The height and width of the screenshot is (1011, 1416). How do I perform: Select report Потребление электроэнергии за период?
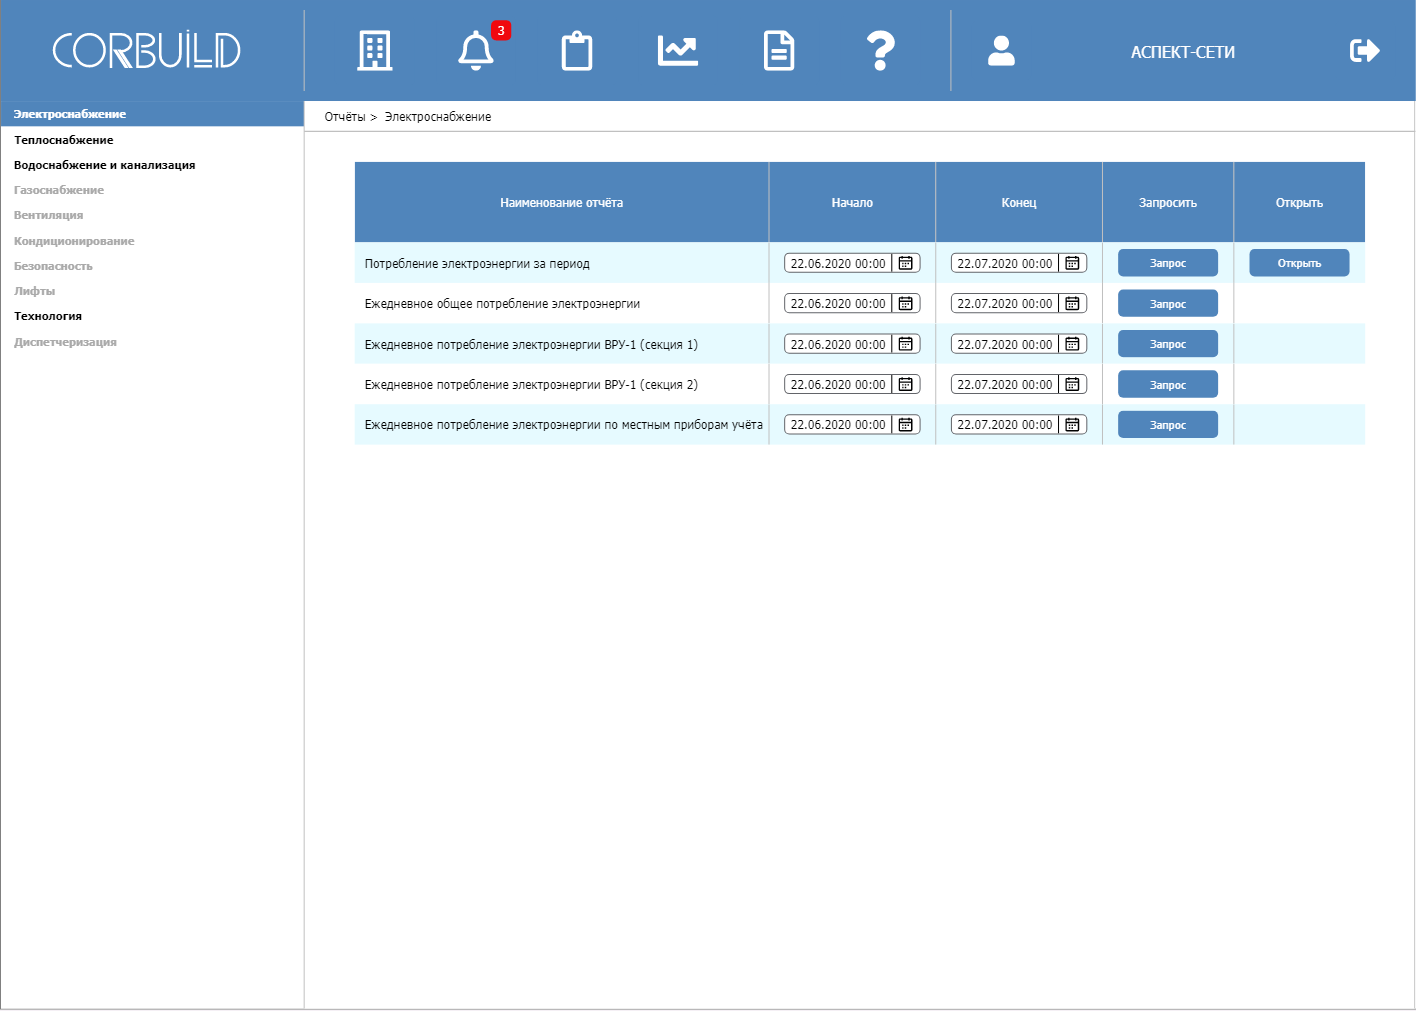(x=477, y=264)
